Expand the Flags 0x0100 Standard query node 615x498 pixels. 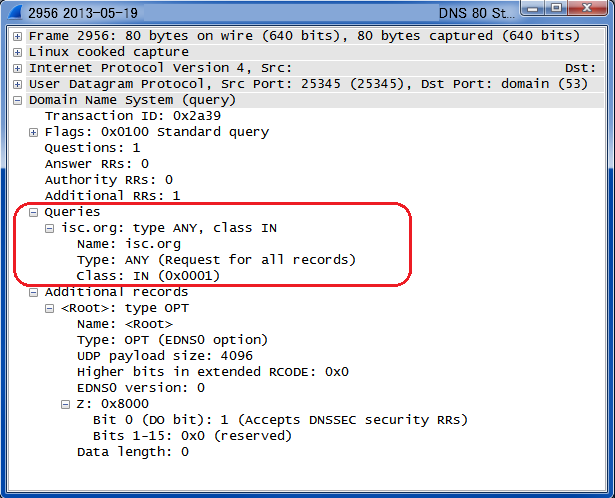pos(33,133)
